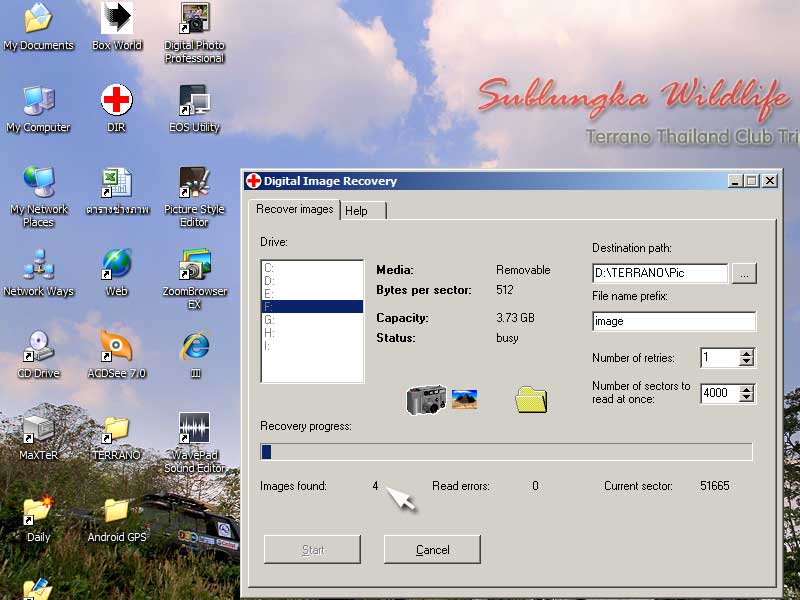The width and height of the screenshot is (800, 600).
Task: Open the Picture Style Editor icon
Action: 194,183
